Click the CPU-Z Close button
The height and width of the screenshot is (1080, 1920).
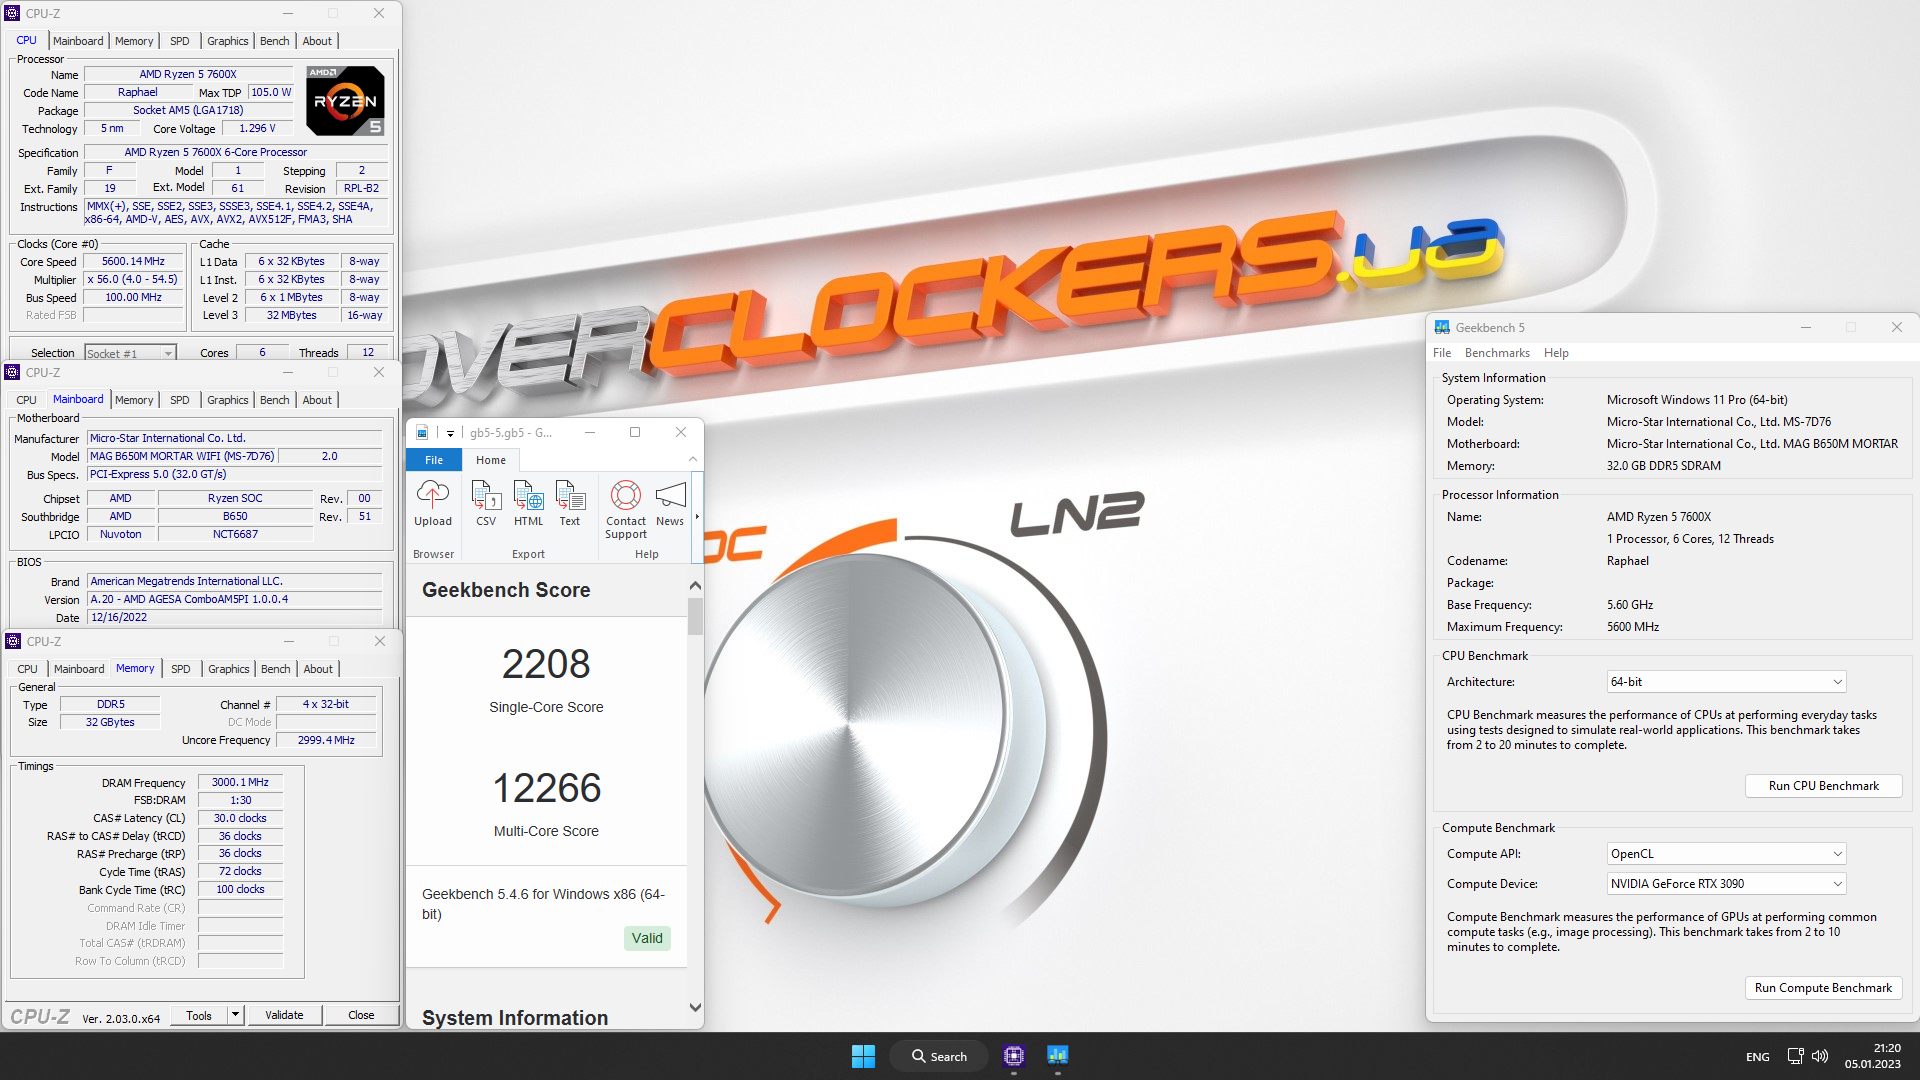[361, 1015]
